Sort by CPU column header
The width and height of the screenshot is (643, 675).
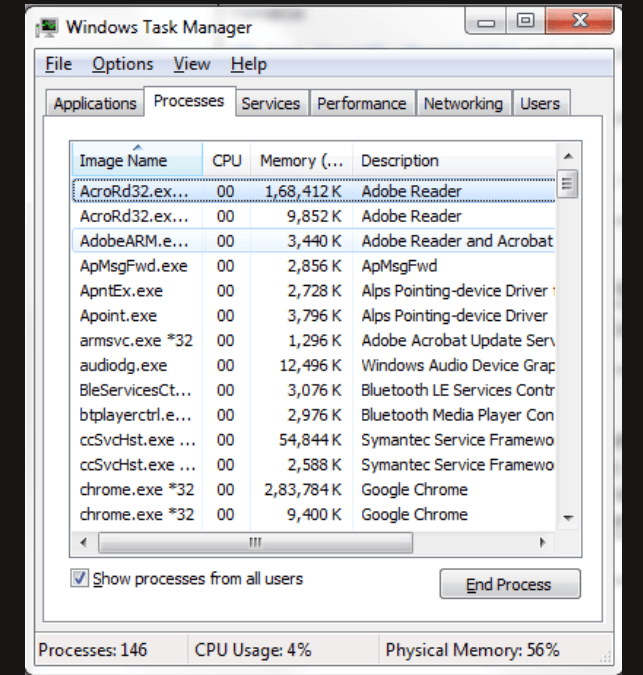tap(227, 160)
